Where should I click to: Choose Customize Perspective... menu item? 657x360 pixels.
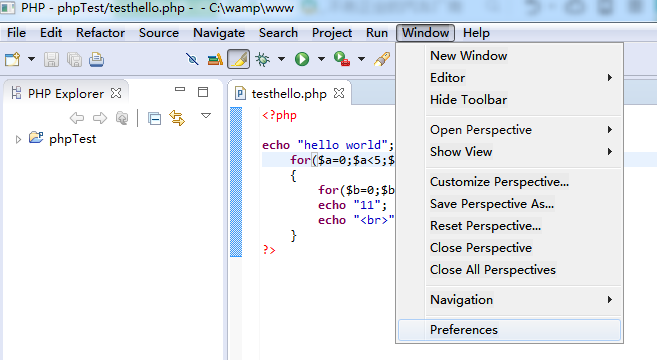click(x=510, y=182)
